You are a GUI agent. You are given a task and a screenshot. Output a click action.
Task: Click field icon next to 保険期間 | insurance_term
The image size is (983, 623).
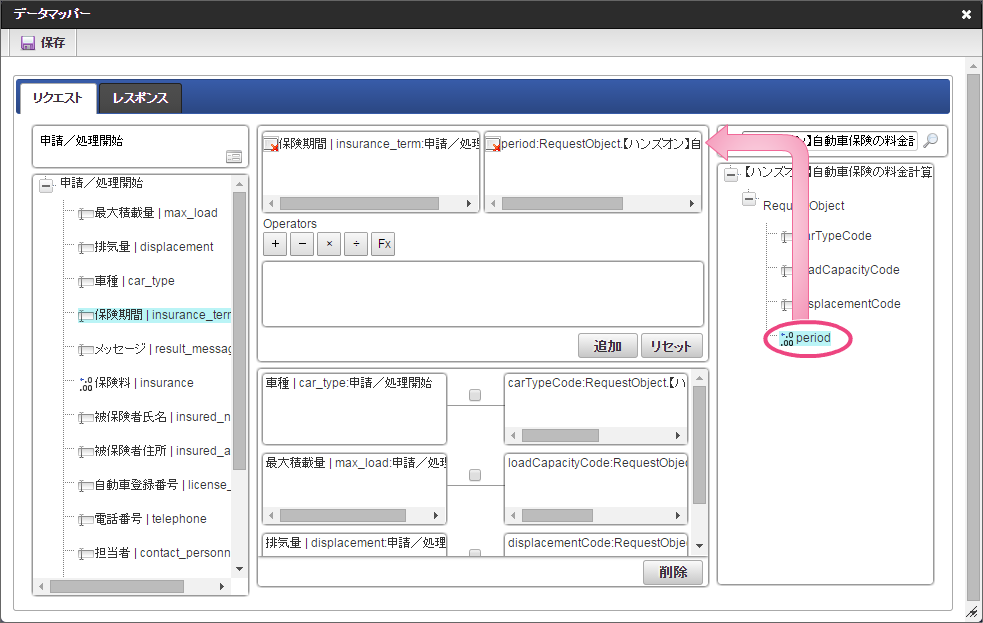(86, 315)
